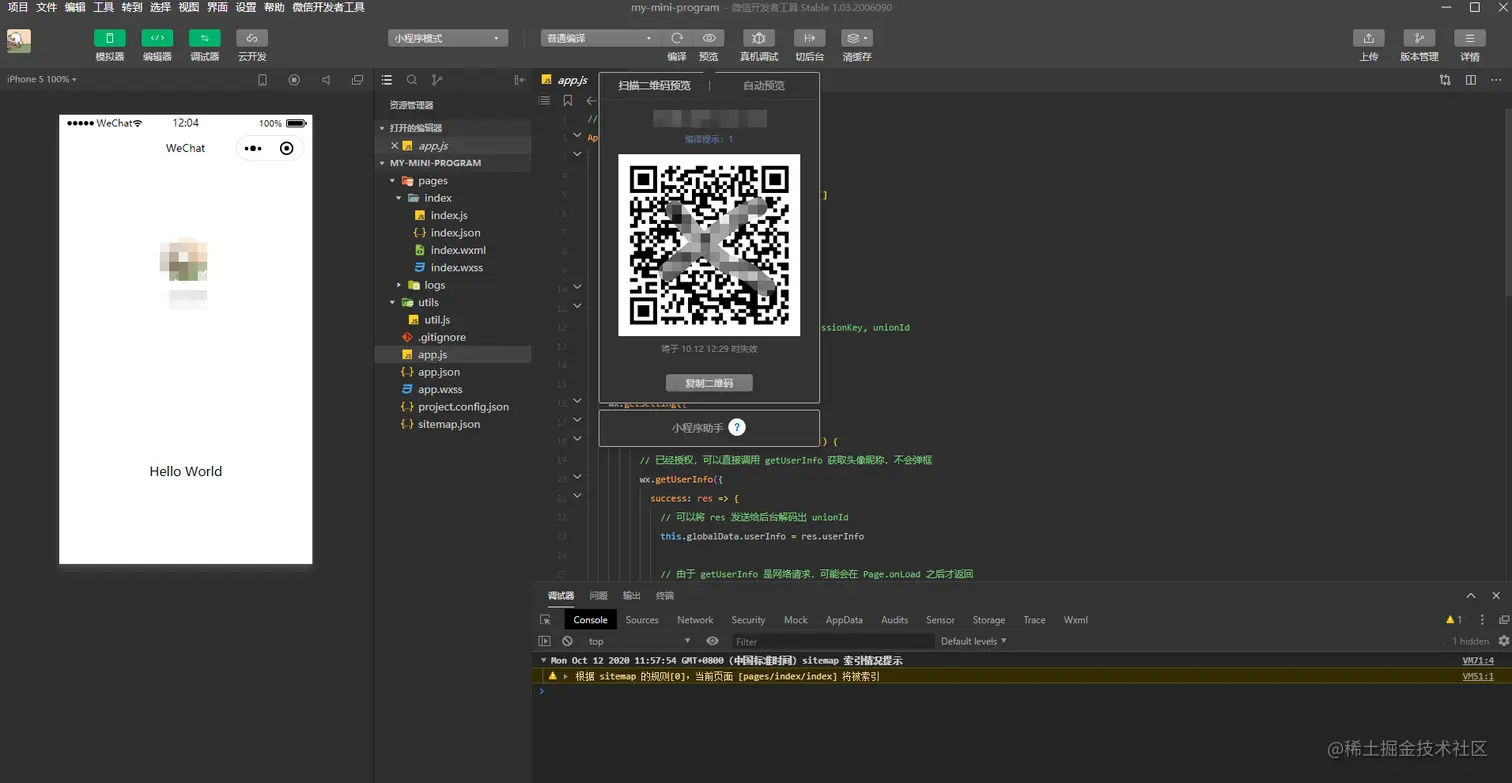1512x783 pixels.
Task: Close app.js in open editors list
Action: (394, 146)
